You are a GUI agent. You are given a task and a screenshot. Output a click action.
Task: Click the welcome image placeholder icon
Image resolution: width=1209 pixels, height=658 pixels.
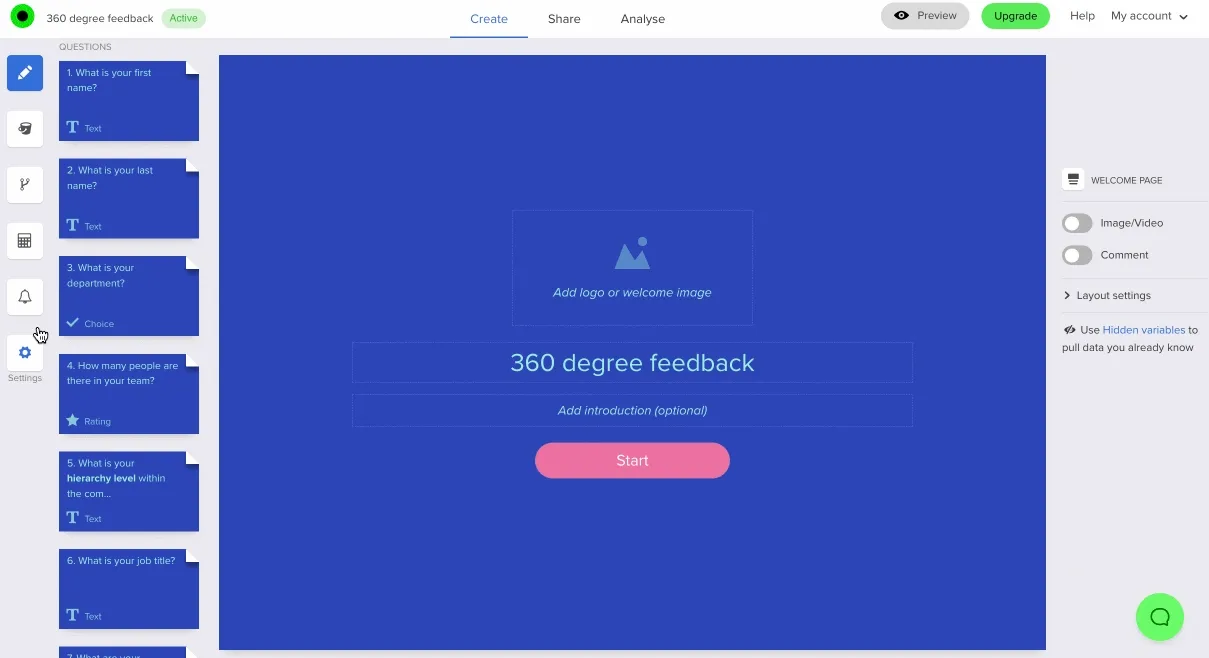pyautogui.click(x=632, y=254)
